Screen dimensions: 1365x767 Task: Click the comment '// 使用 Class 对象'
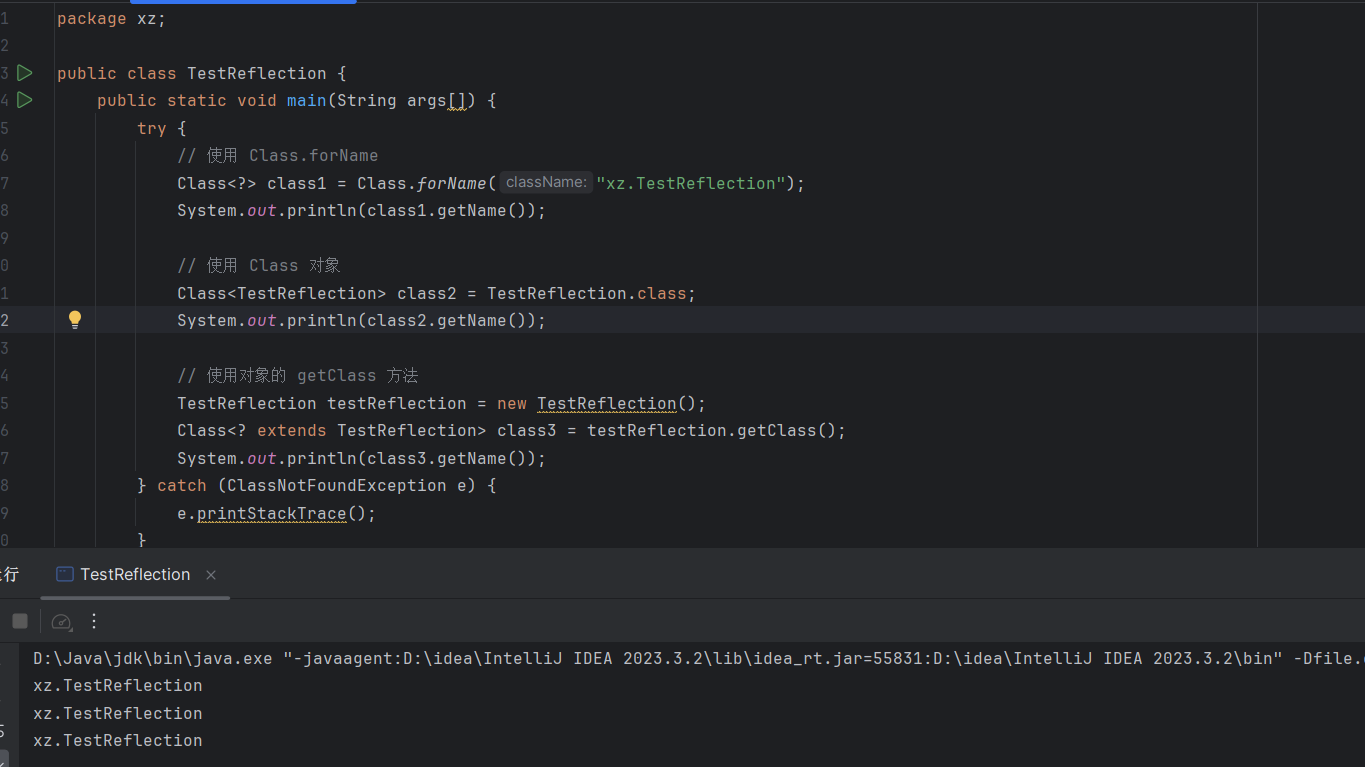point(259,265)
